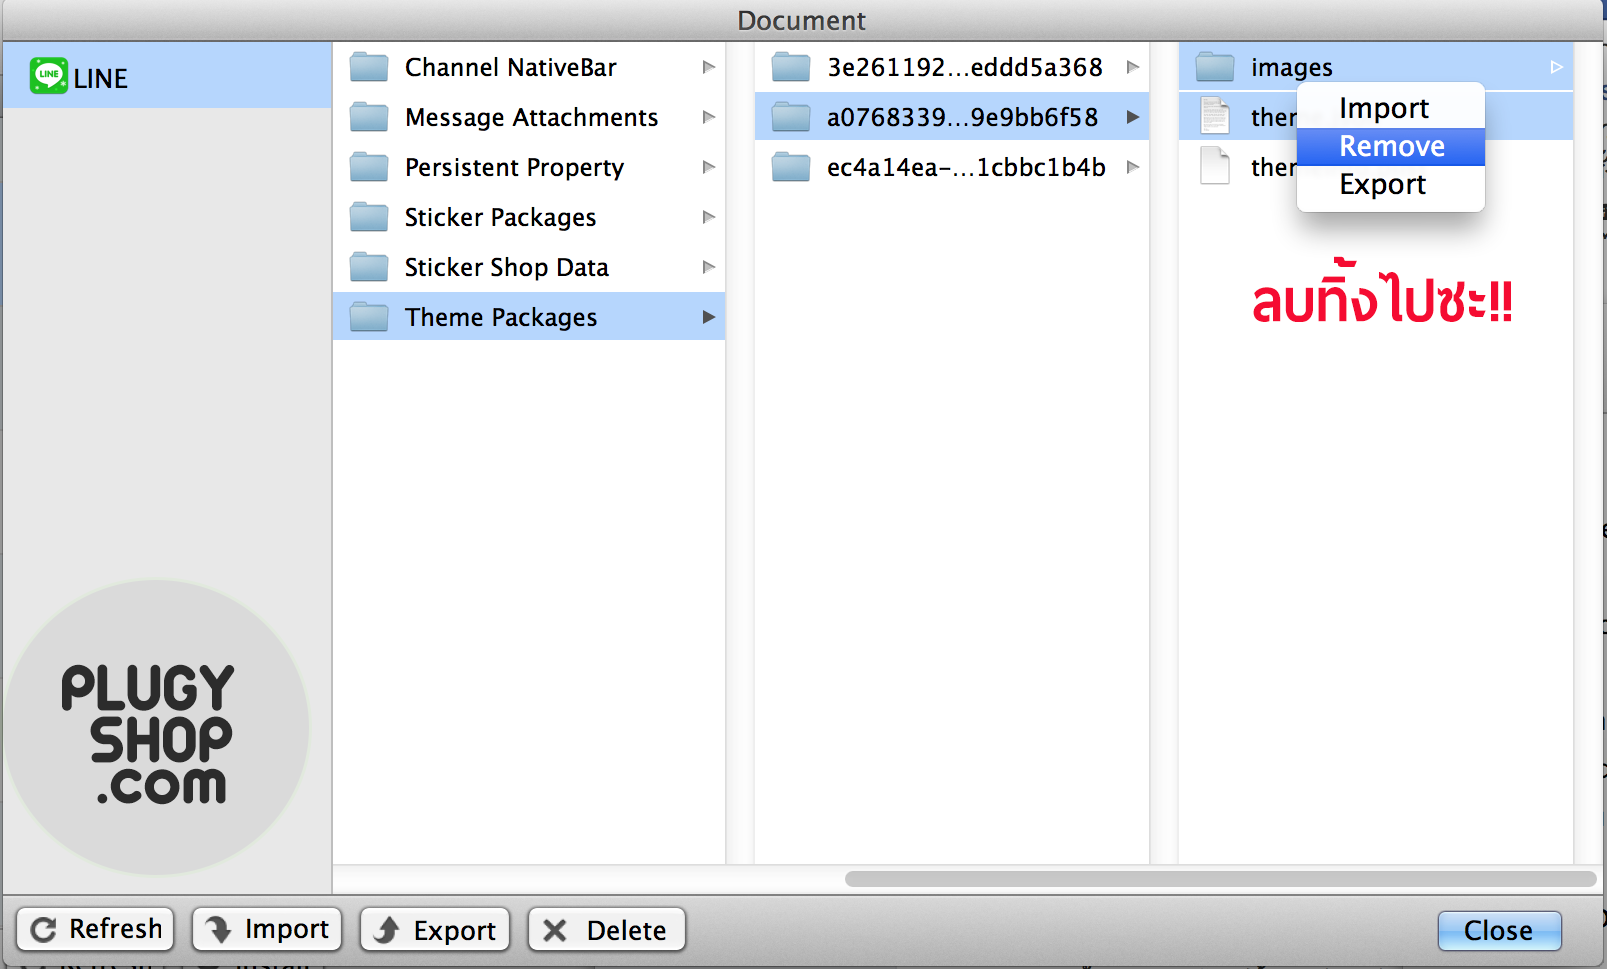The image size is (1607, 969).
Task: Click the arrow icon on the bottom Import button
Action: click(x=219, y=930)
